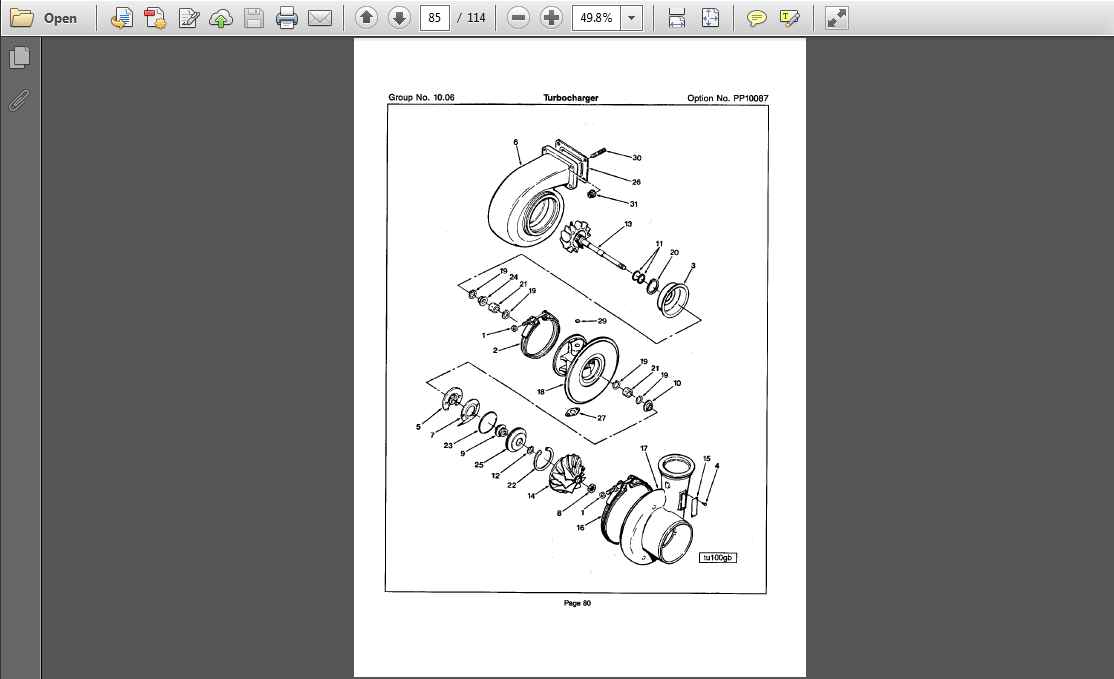Click part number 6 label in diagram
The height and width of the screenshot is (679, 1114).
click(516, 142)
